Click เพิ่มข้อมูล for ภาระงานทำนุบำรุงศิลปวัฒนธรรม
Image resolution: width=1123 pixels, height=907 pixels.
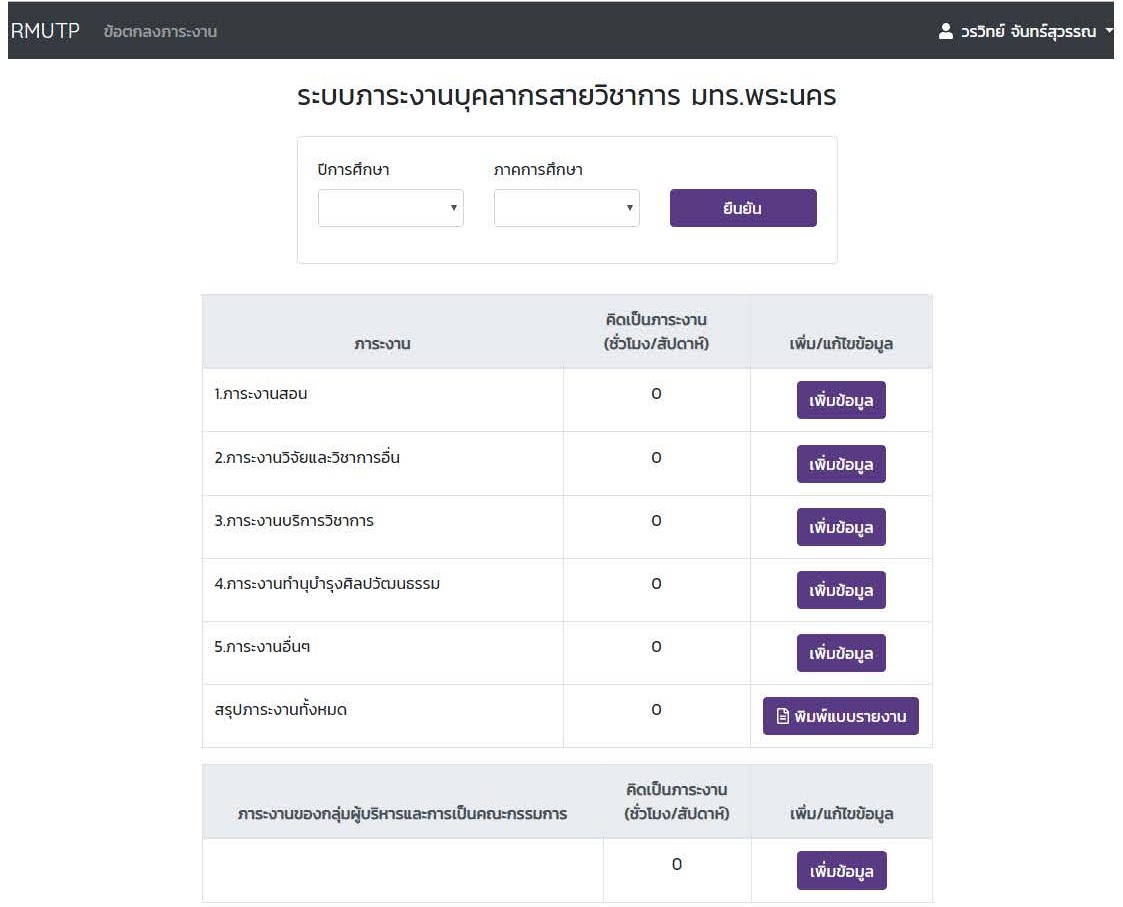pos(840,590)
